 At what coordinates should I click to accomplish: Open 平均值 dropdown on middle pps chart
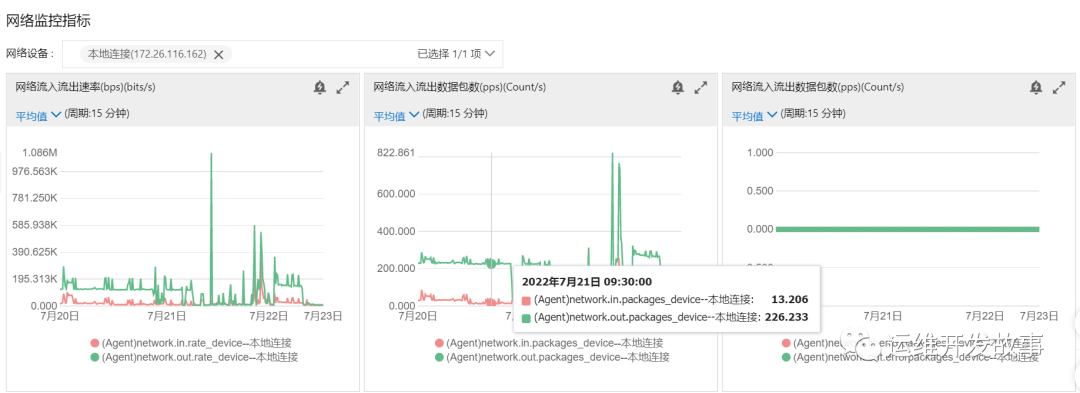click(397, 116)
